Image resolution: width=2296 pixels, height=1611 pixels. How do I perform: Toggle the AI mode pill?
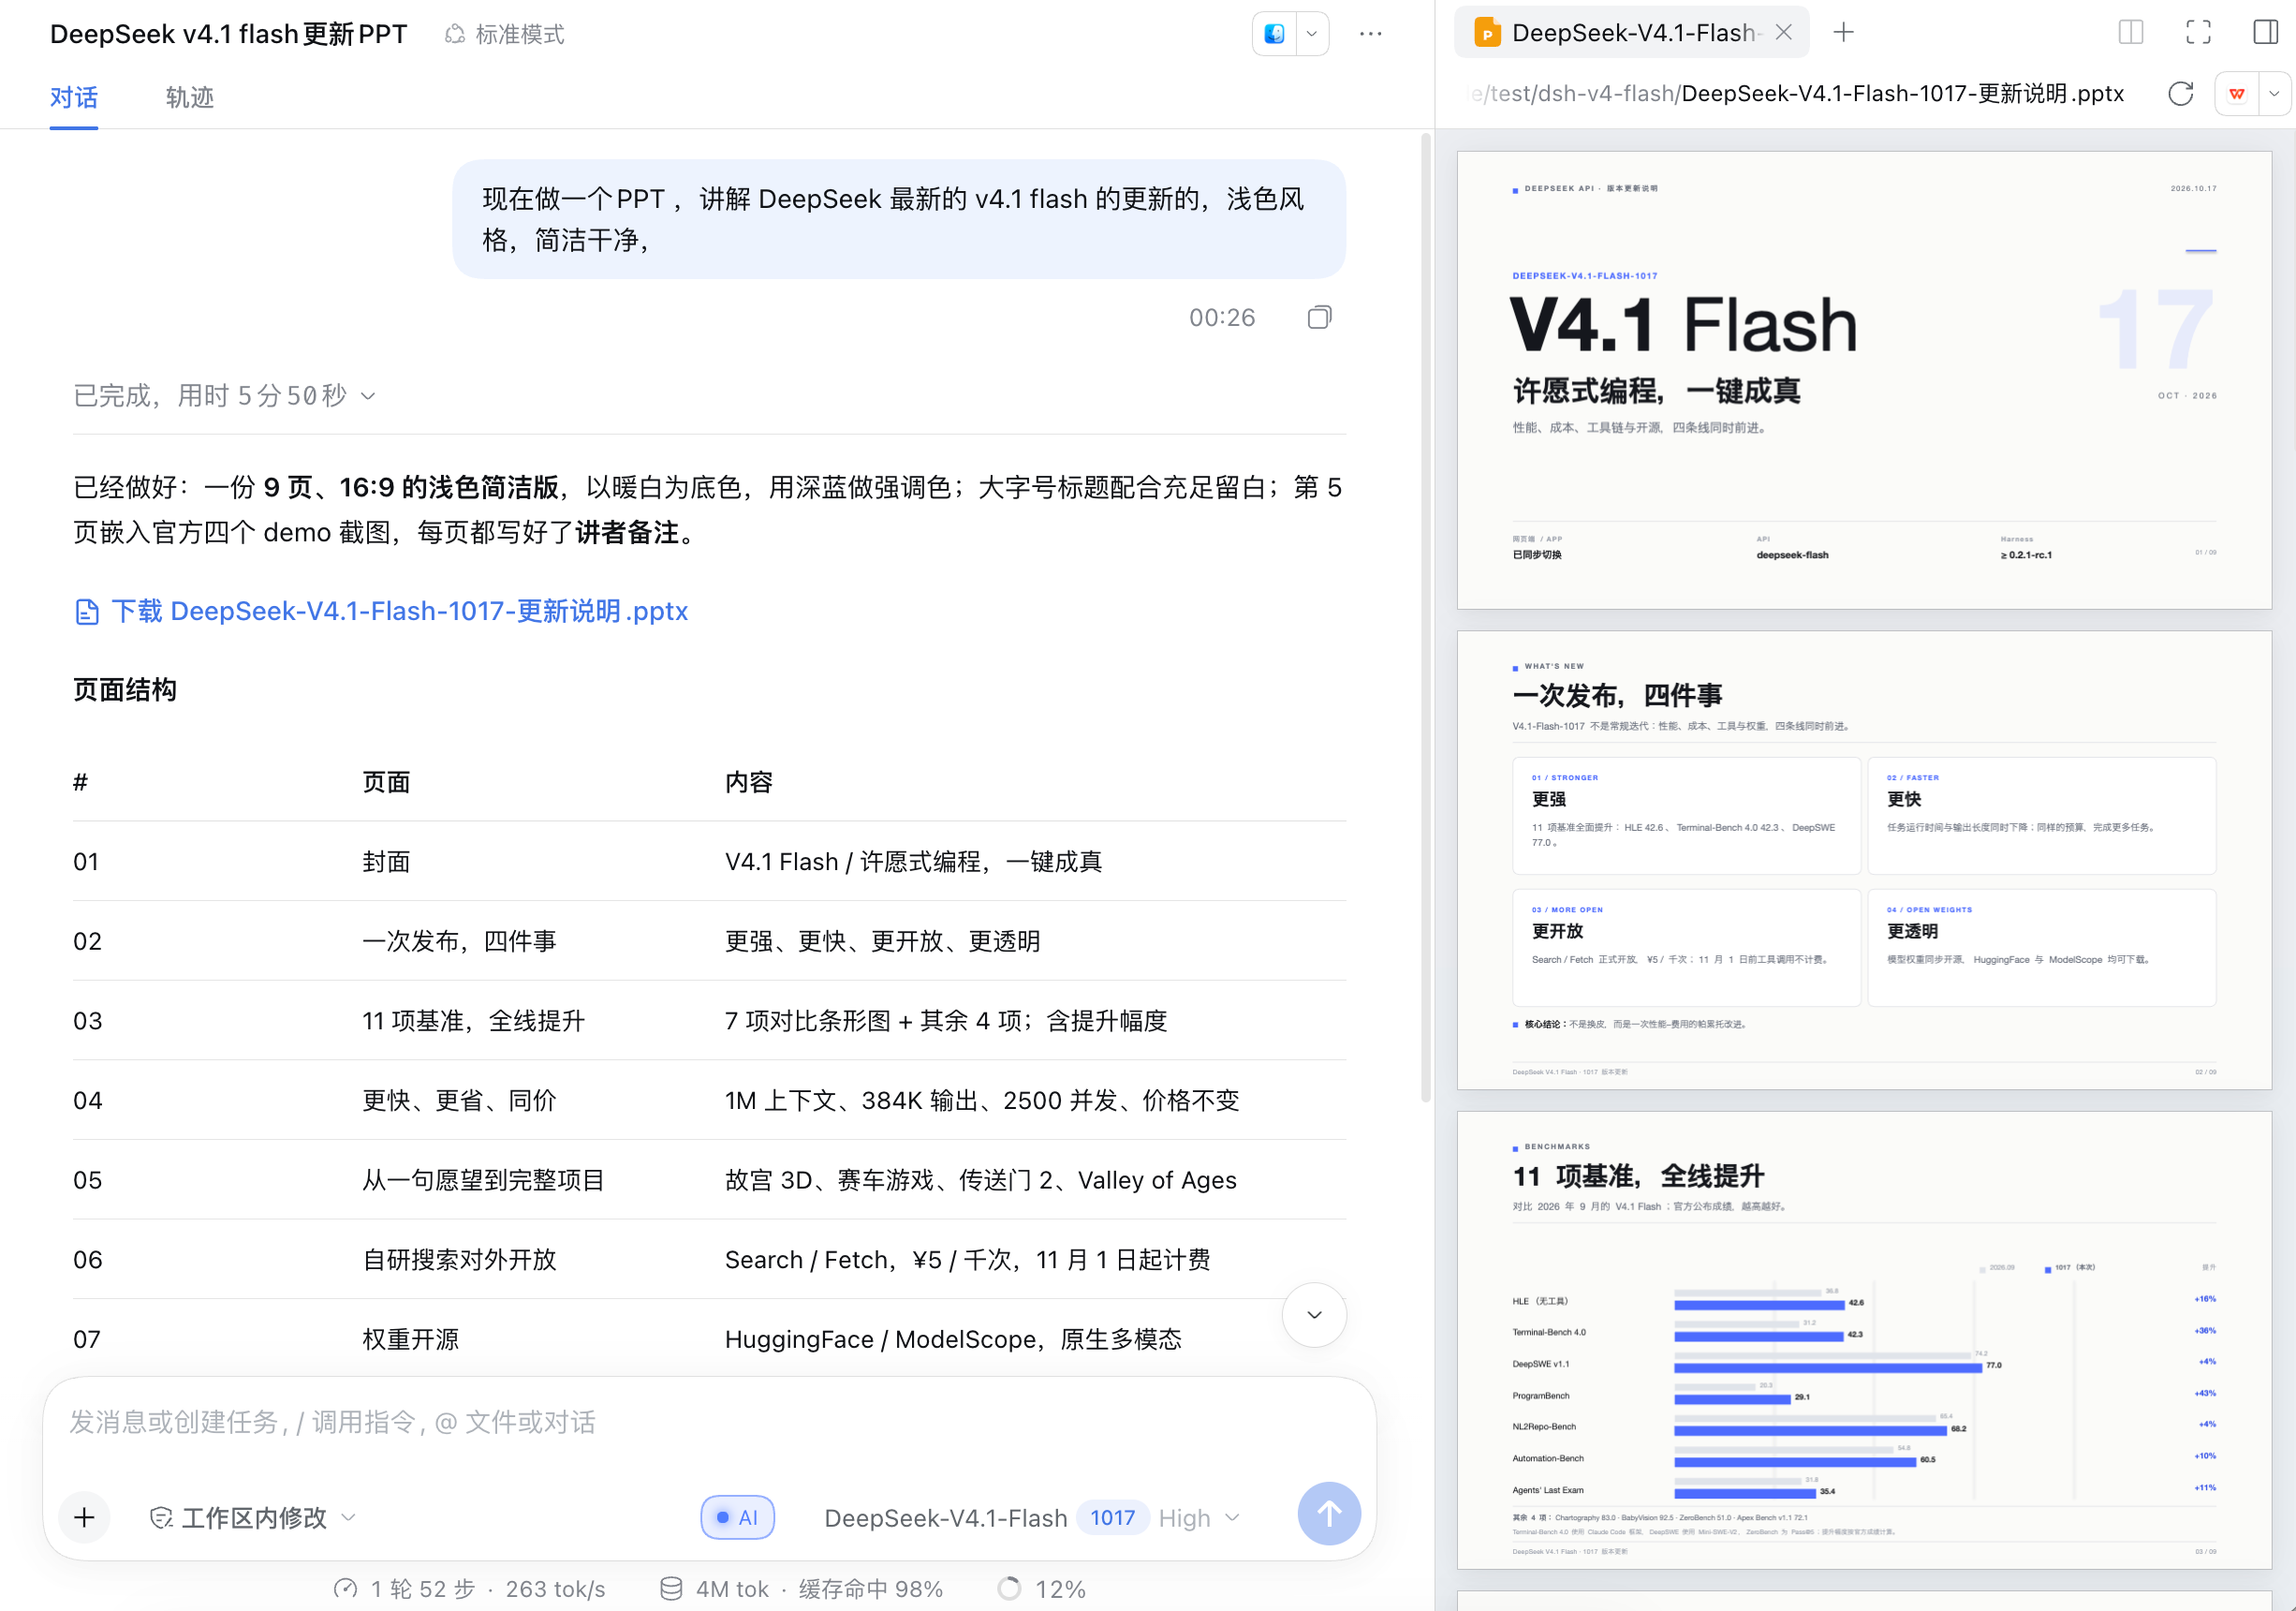coord(738,1518)
